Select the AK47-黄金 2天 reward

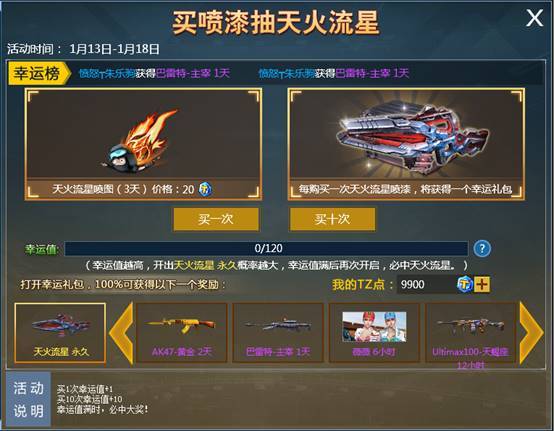182,333
